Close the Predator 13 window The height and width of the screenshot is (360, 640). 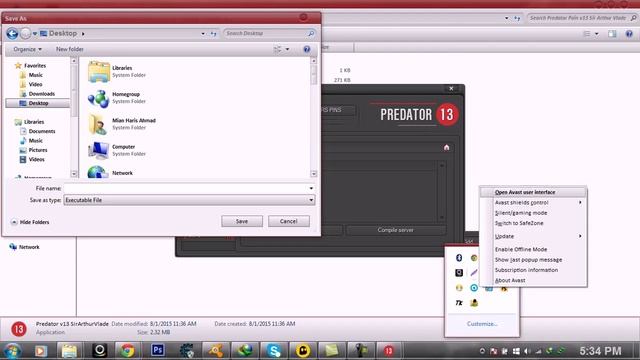tap(451, 88)
